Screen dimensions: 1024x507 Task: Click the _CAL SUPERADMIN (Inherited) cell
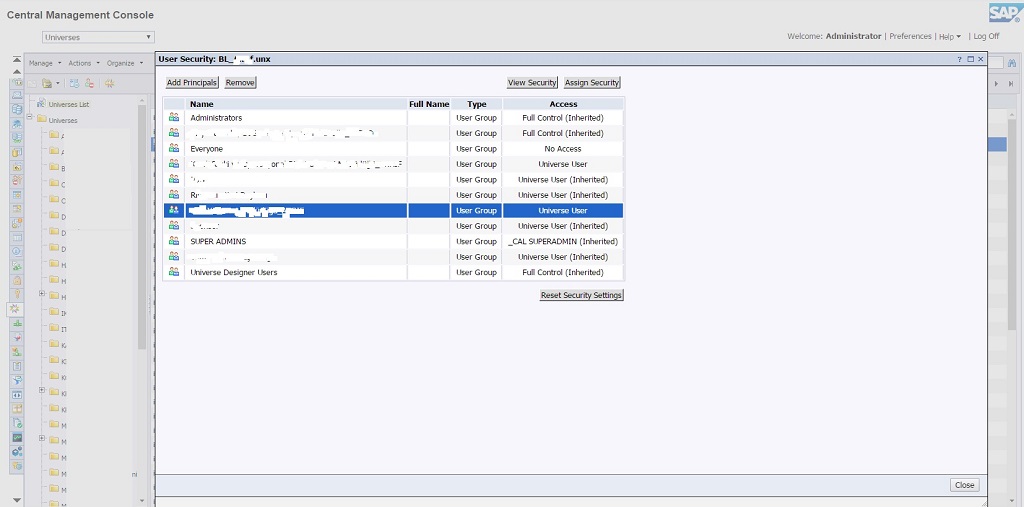pos(563,242)
